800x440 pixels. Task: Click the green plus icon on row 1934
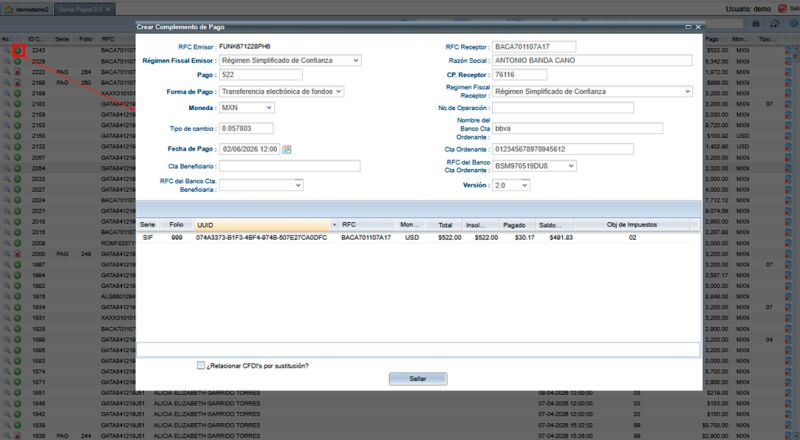tap(17, 307)
